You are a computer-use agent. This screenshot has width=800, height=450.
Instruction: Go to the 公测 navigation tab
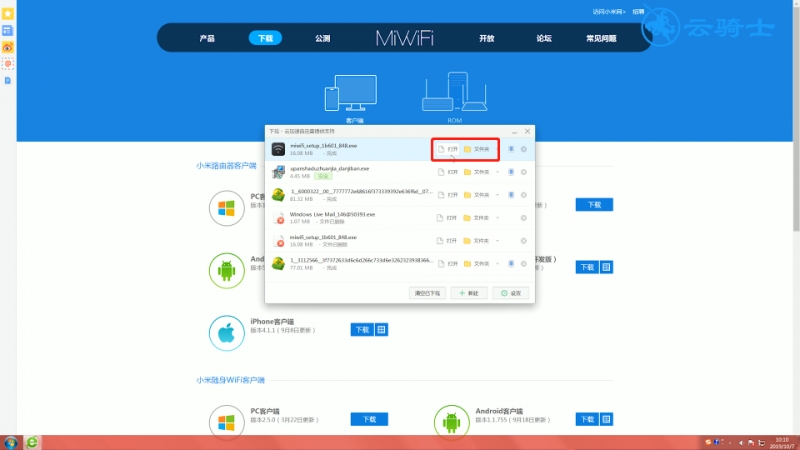322,38
